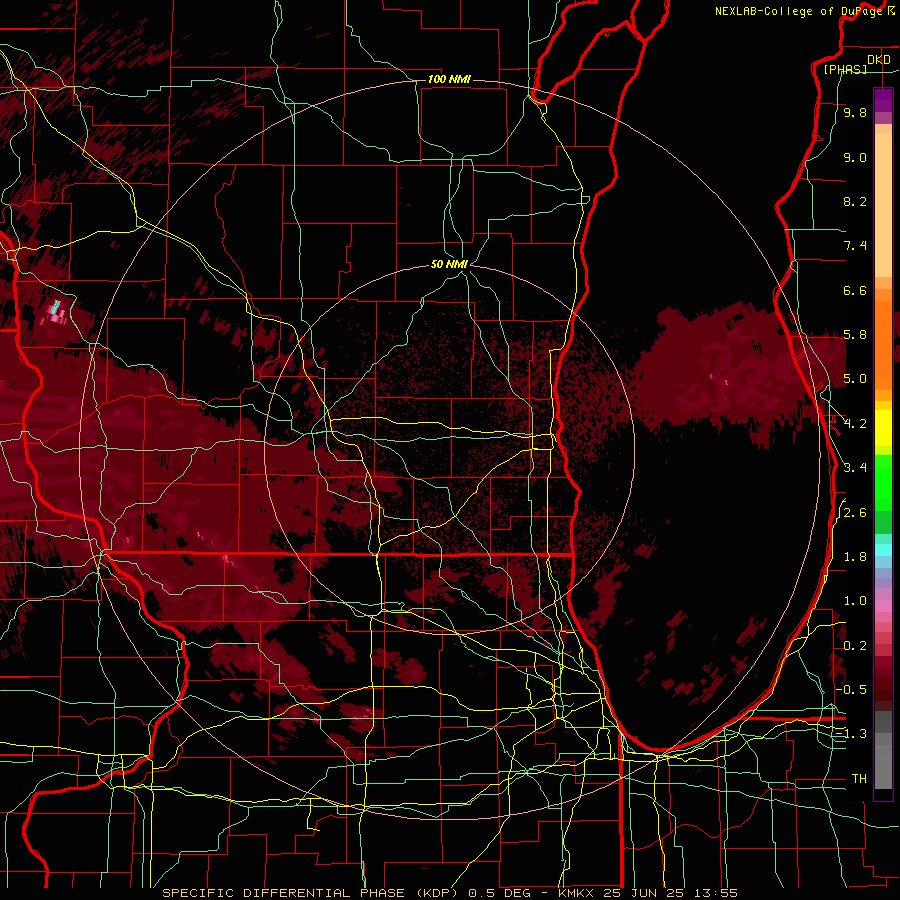Click the 1.8 legend value

coord(855,556)
